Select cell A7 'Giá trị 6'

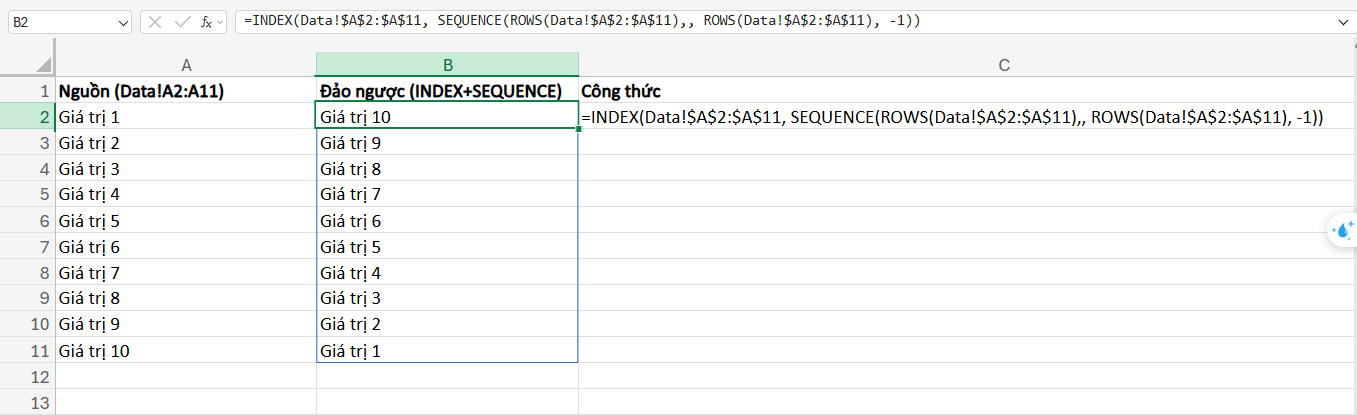tap(186, 247)
